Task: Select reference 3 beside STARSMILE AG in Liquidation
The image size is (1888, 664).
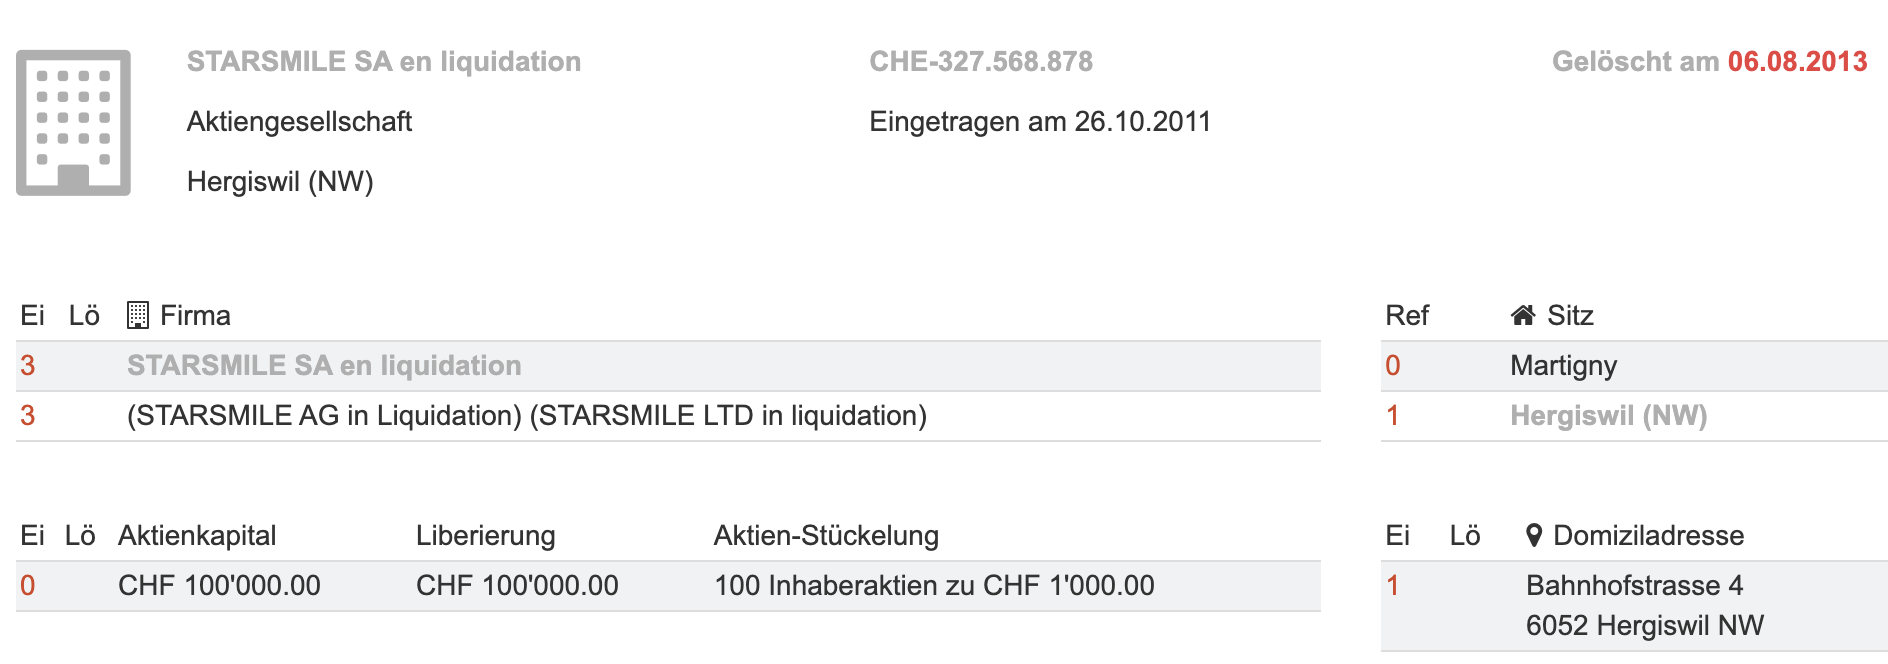Action: [28, 416]
